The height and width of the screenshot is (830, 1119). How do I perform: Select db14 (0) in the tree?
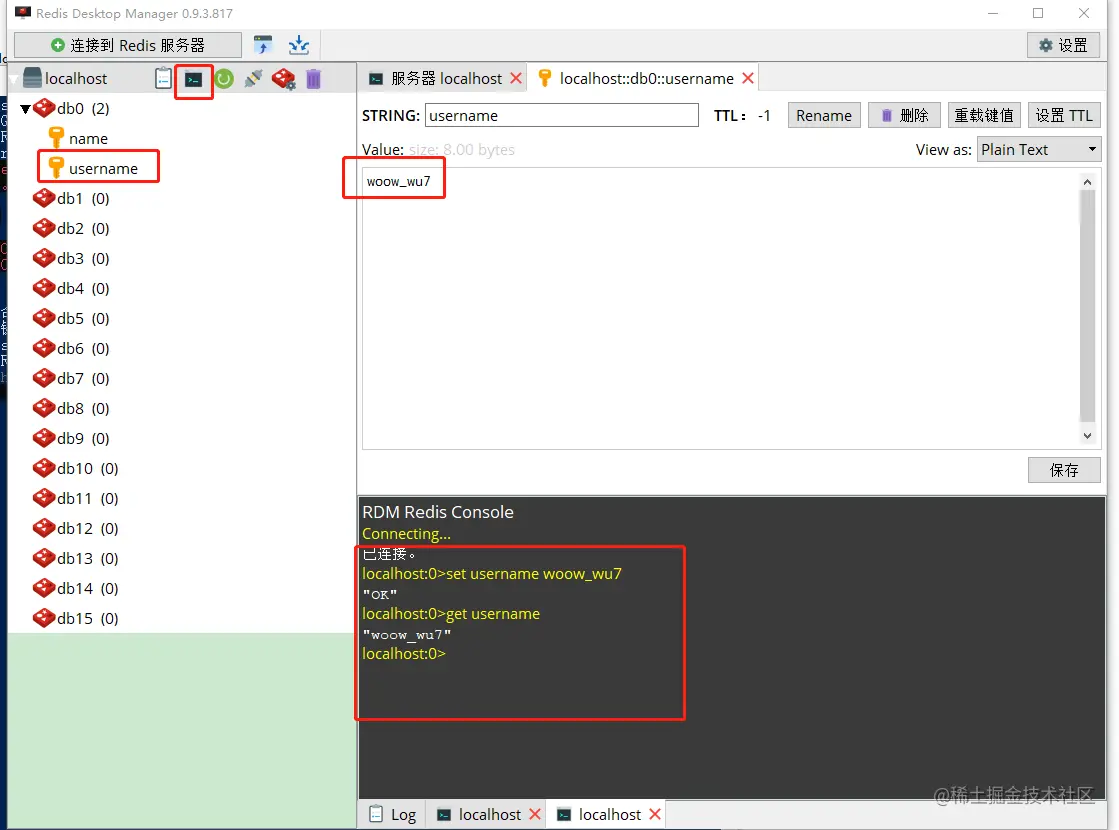[87, 588]
